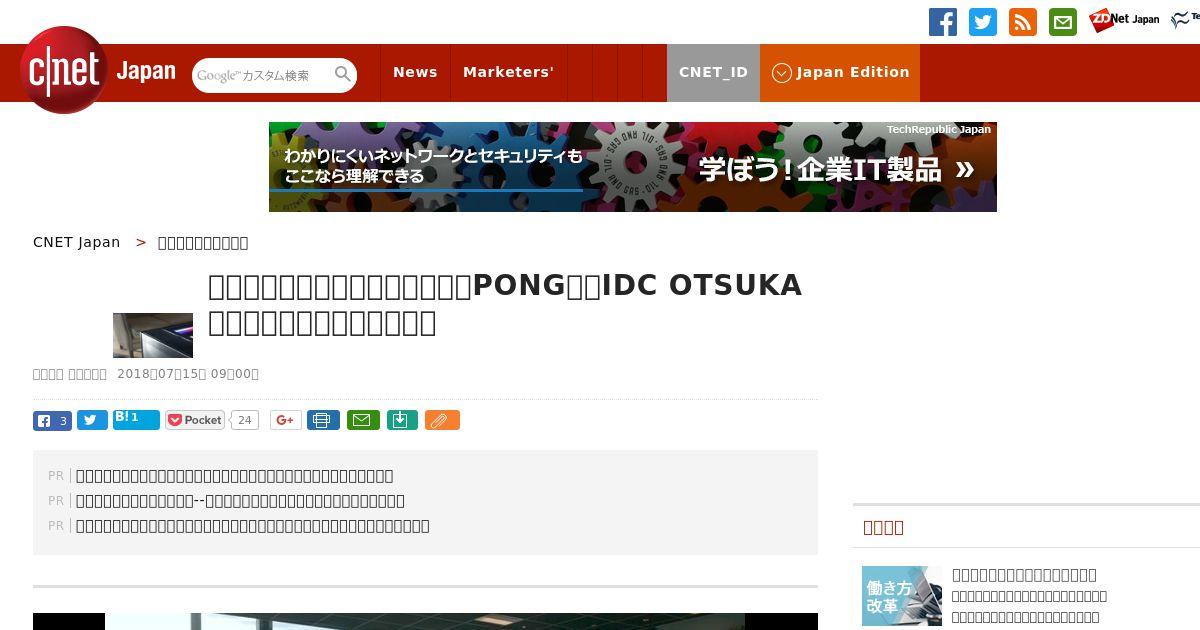Share the article on Facebook with count 3

[x=52, y=421]
